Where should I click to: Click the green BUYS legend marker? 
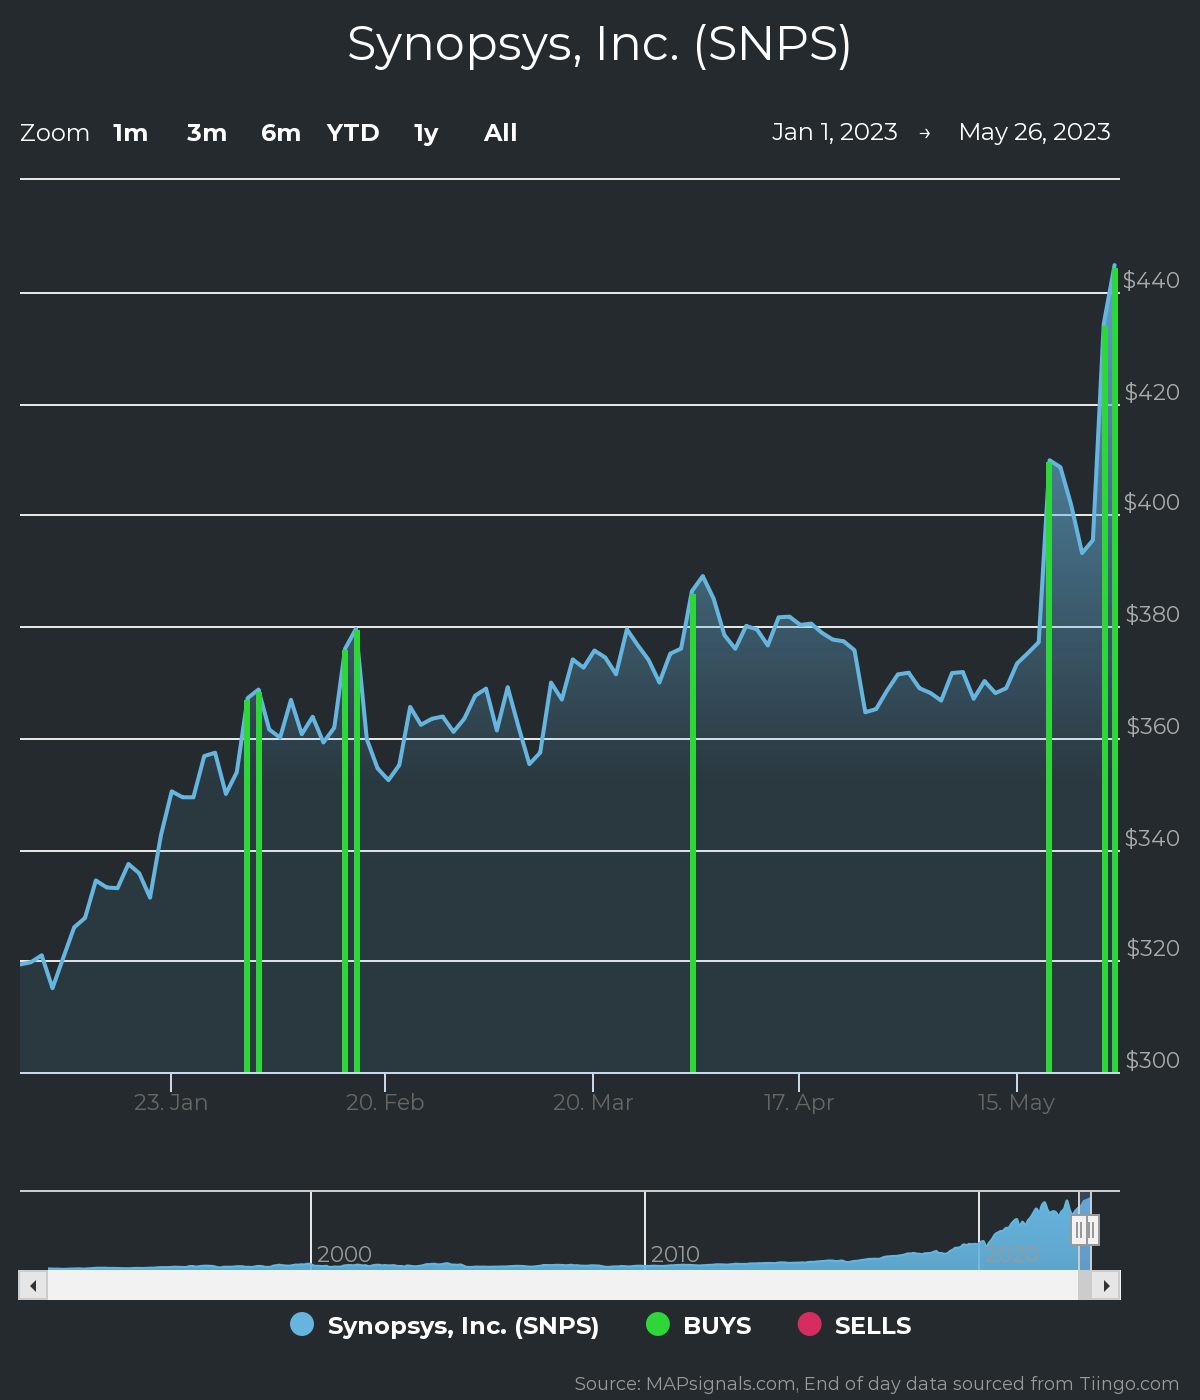point(657,1324)
